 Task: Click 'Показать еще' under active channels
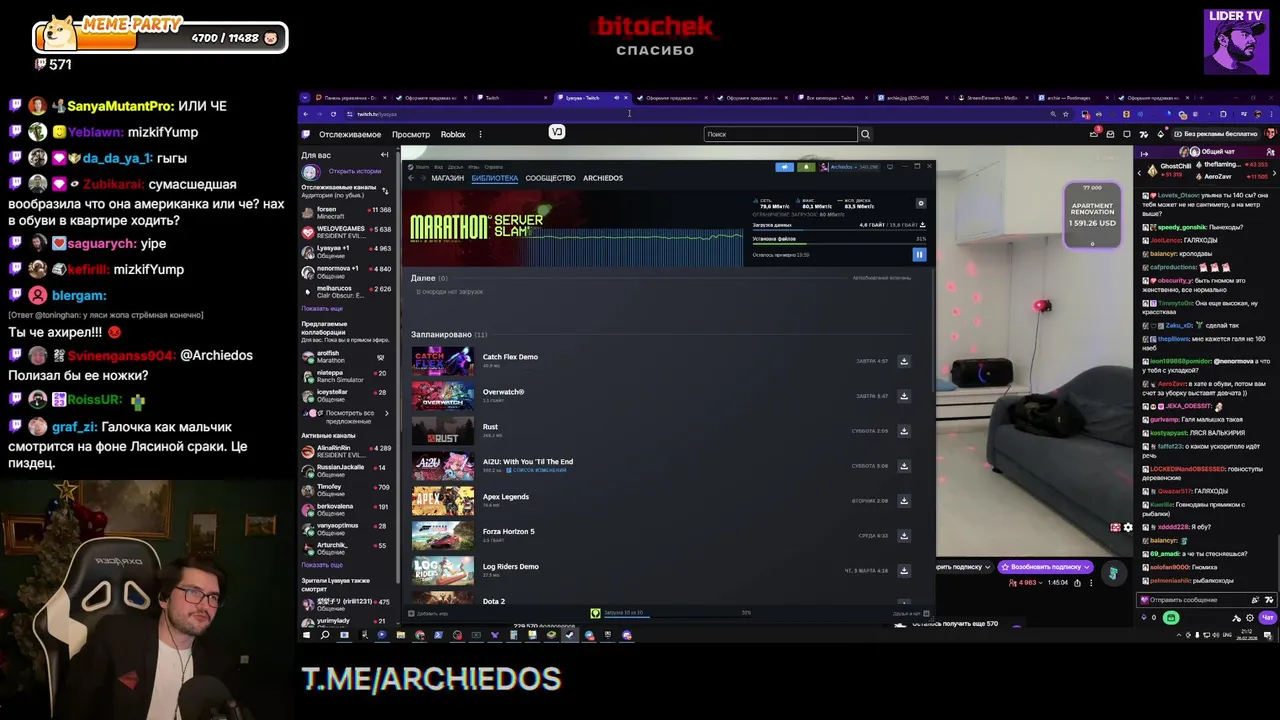point(322,565)
